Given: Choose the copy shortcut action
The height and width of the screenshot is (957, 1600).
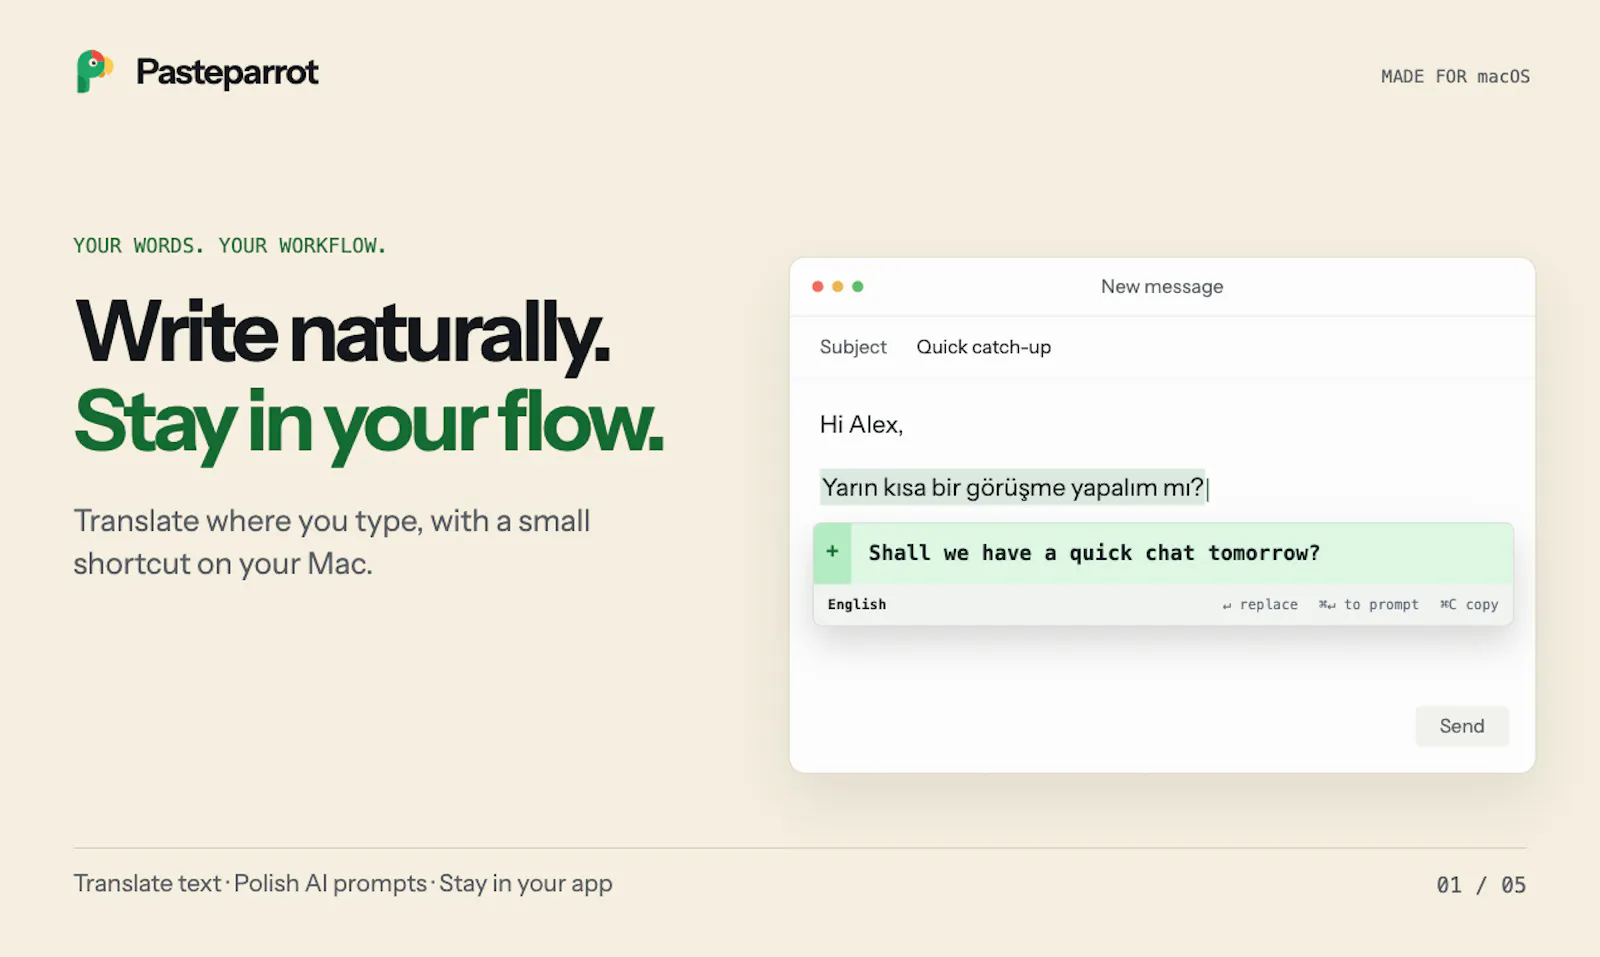Looking at the screenshot, I should [x=1469, y=605].
